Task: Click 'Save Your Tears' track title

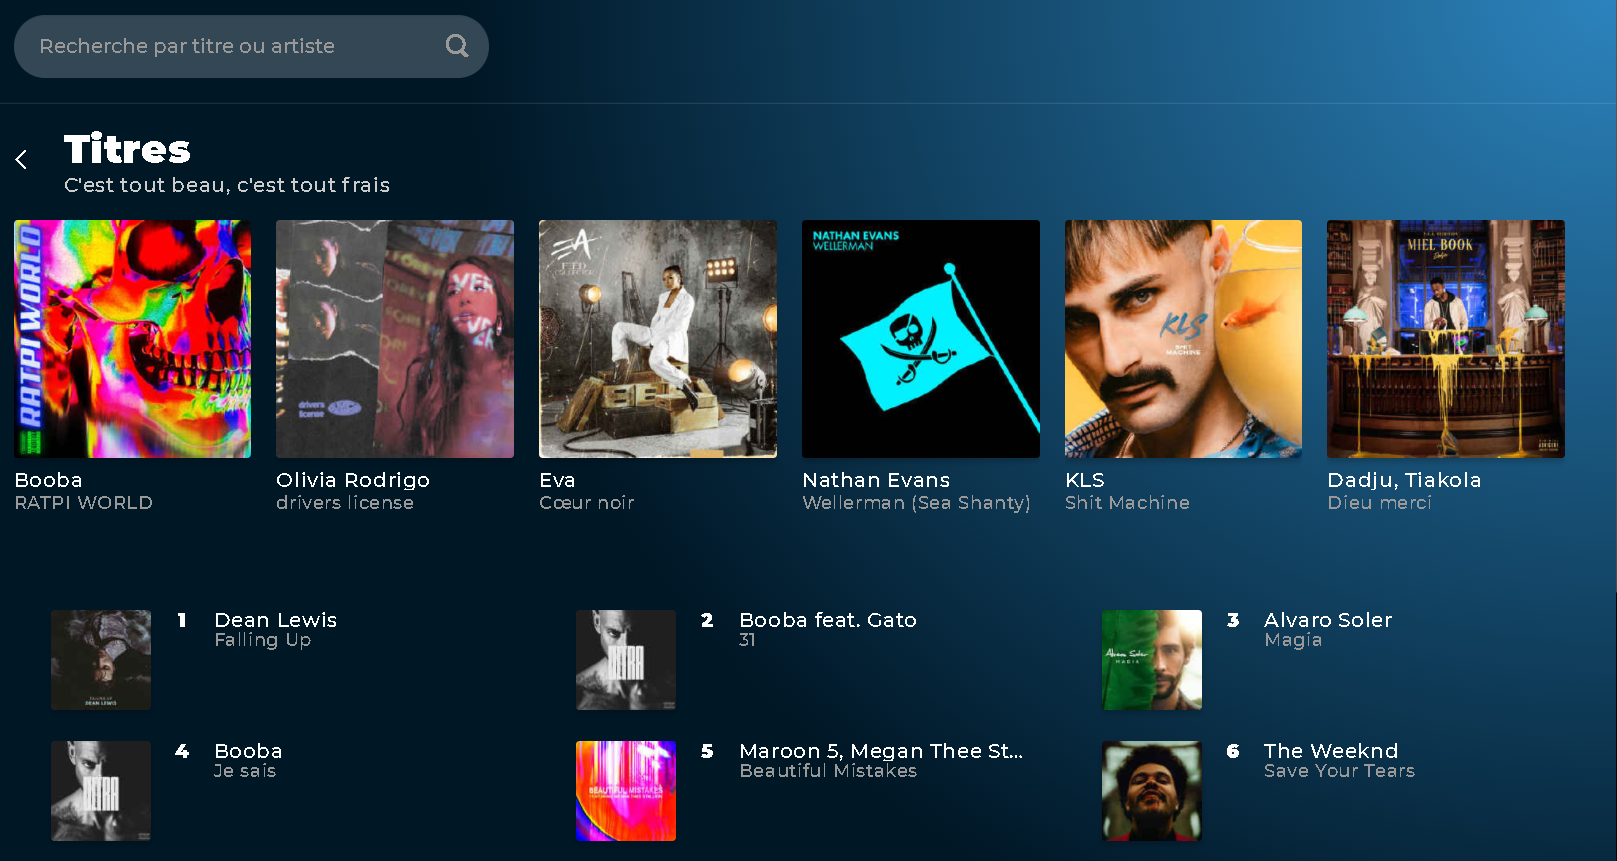Action: pyautogui.click(x=1339, y=771)
